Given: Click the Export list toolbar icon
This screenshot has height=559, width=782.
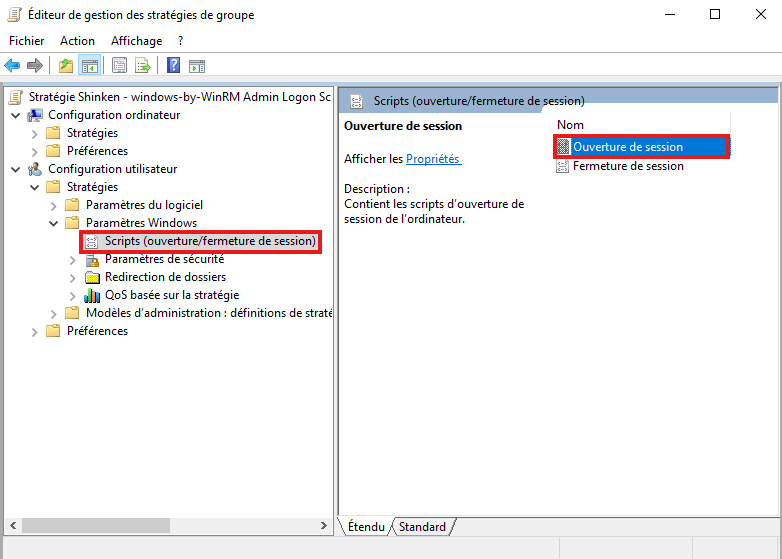Looking at the screenshot, I should coord(143,66).
